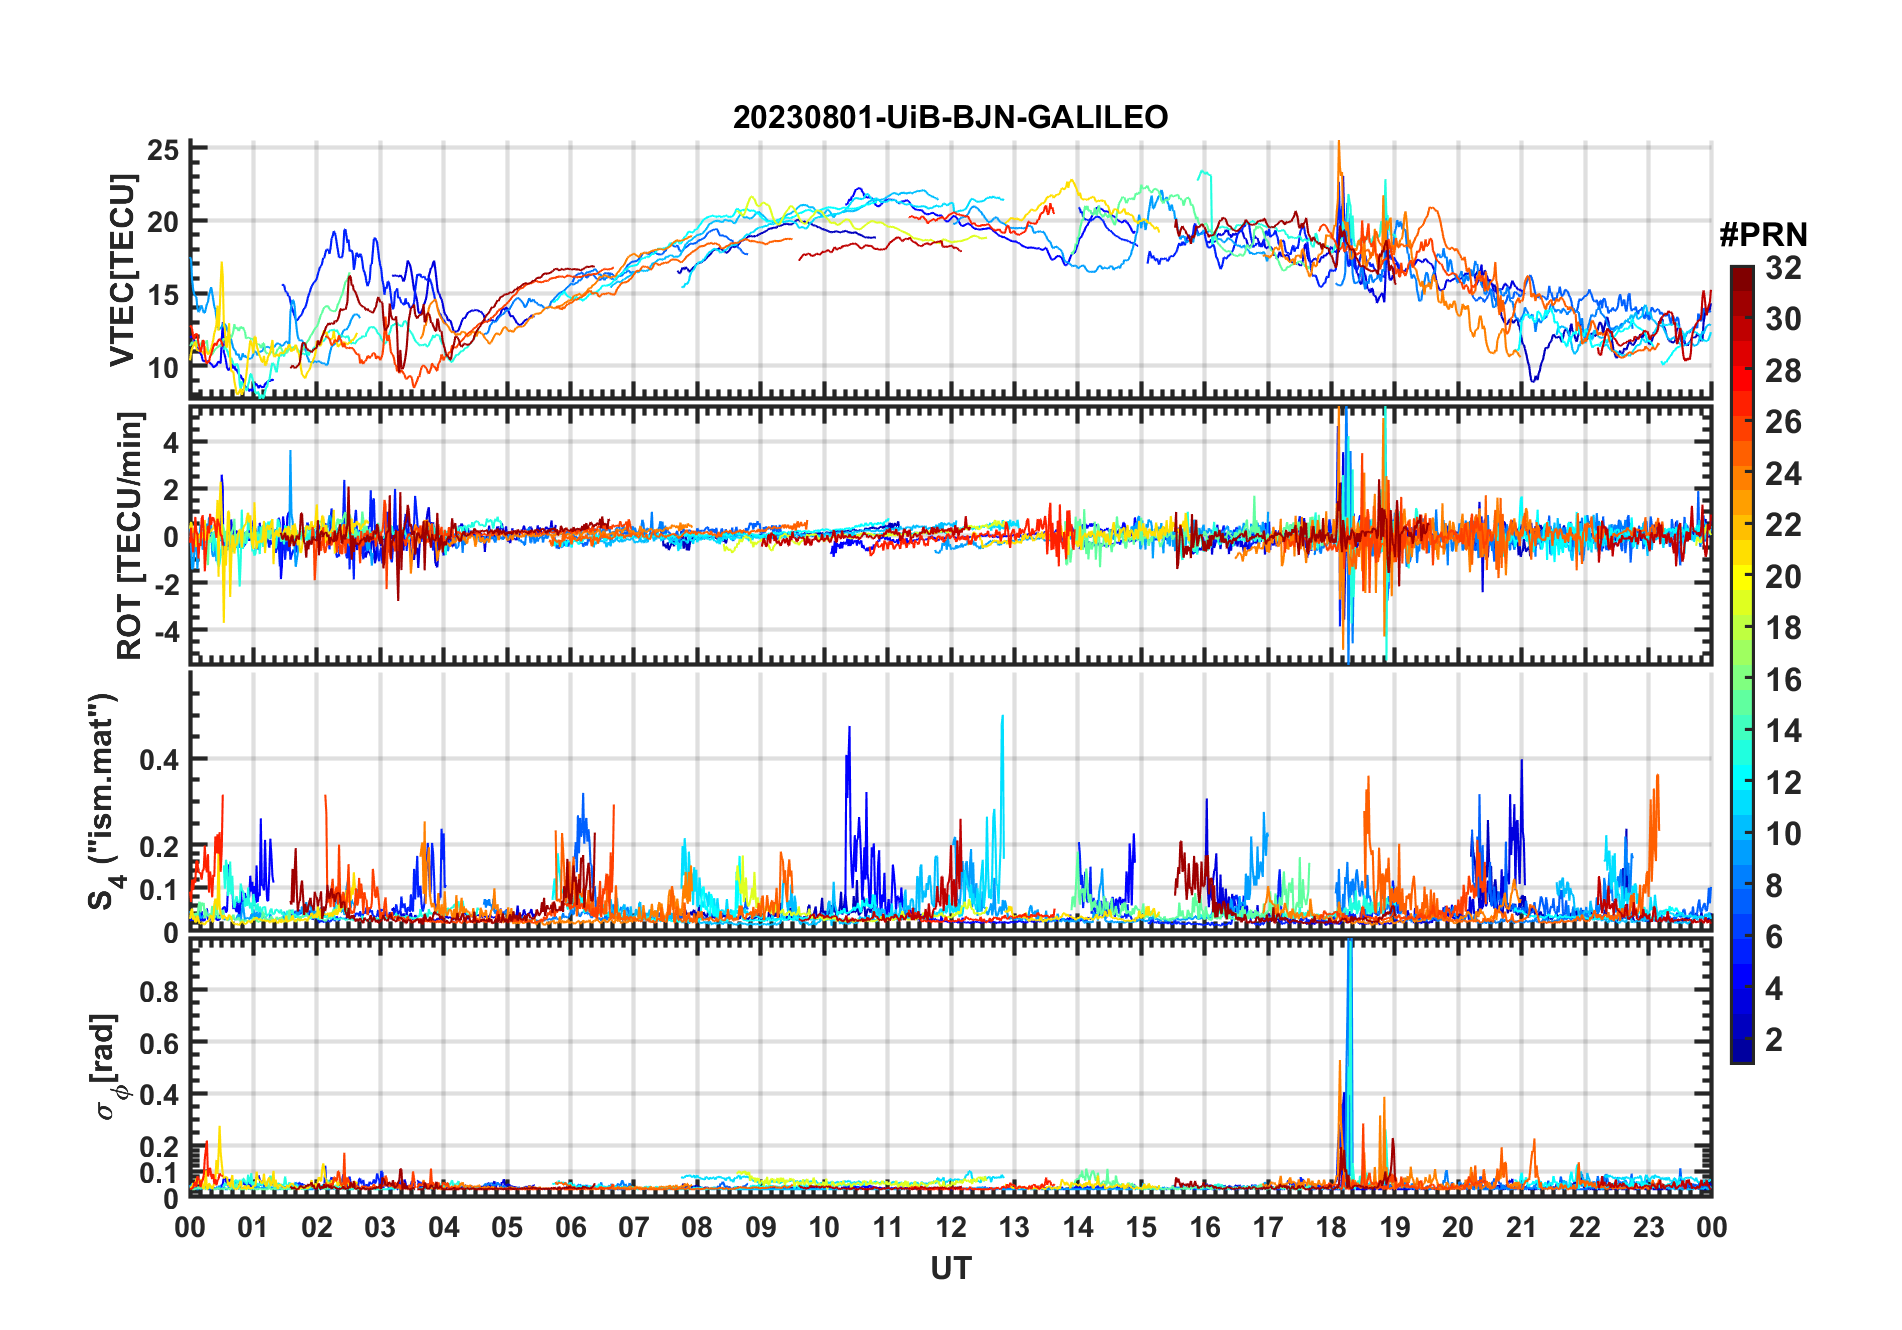Click the "2" tick label on the PRN colorbar
The width and height of the screenshot is (1902, 1330).
1774,1040
